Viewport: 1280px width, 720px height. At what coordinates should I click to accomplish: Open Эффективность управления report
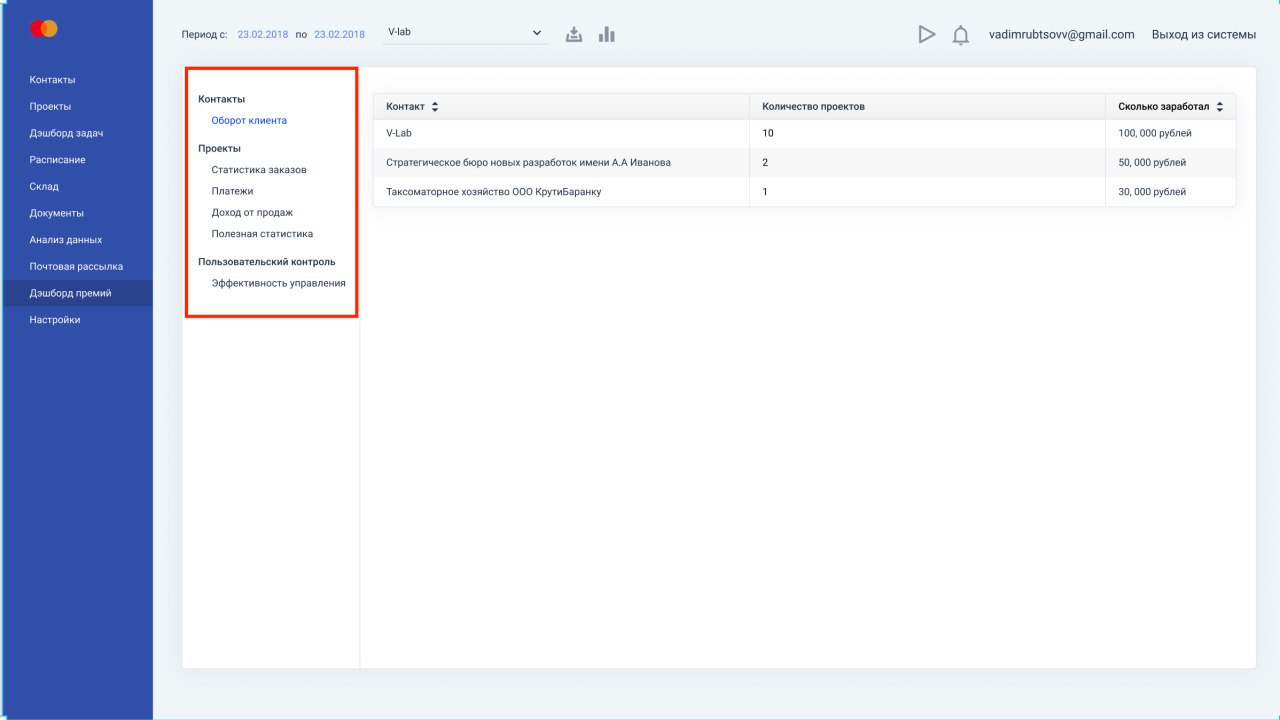pyautogui.click(x=278, y=283)
